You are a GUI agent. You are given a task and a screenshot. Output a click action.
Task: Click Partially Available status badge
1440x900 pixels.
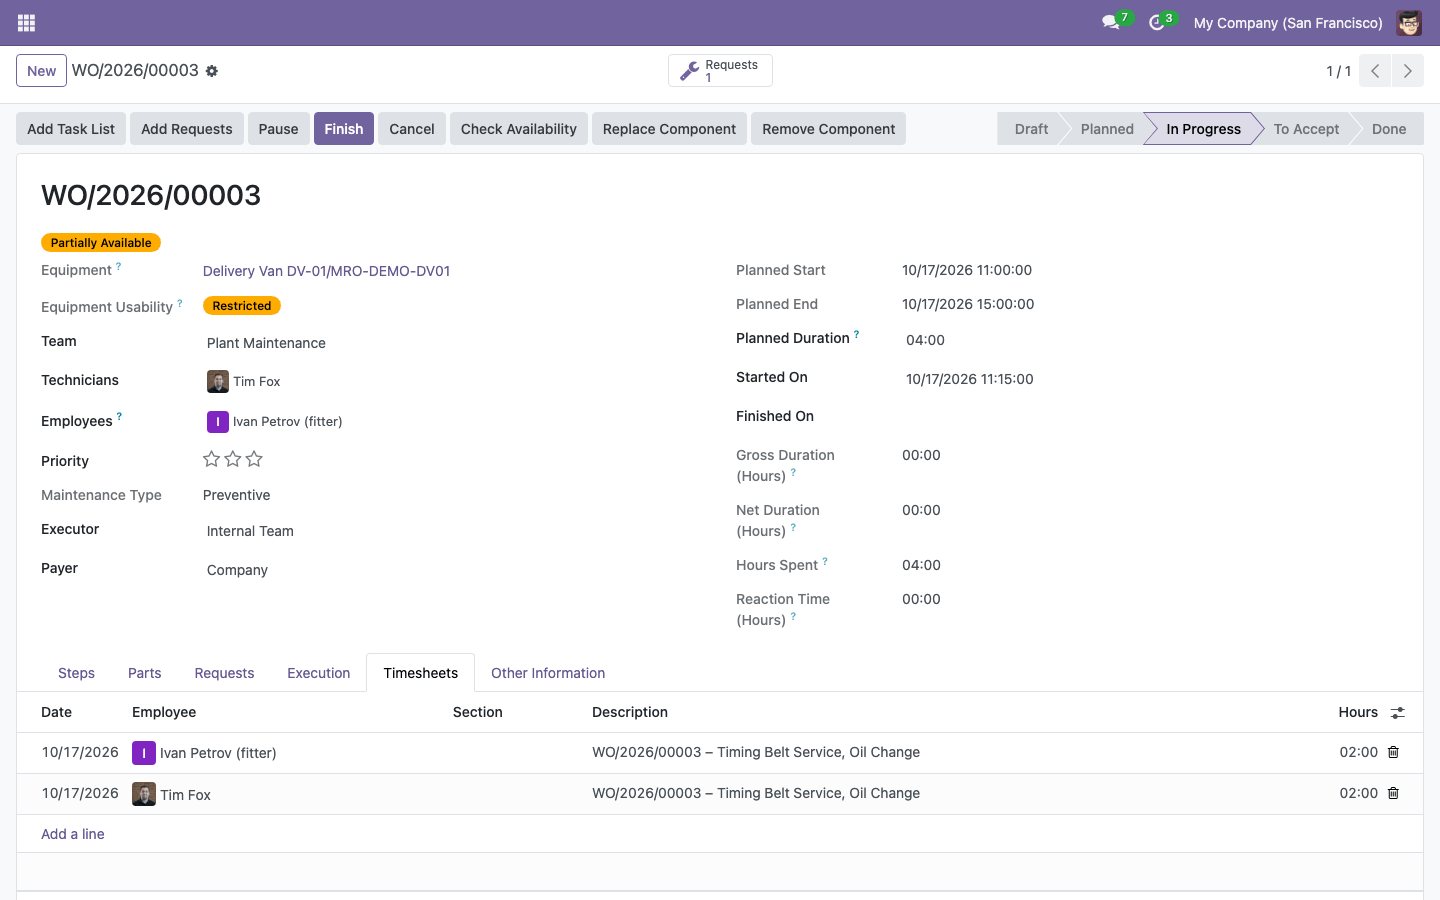coord(101,242)
